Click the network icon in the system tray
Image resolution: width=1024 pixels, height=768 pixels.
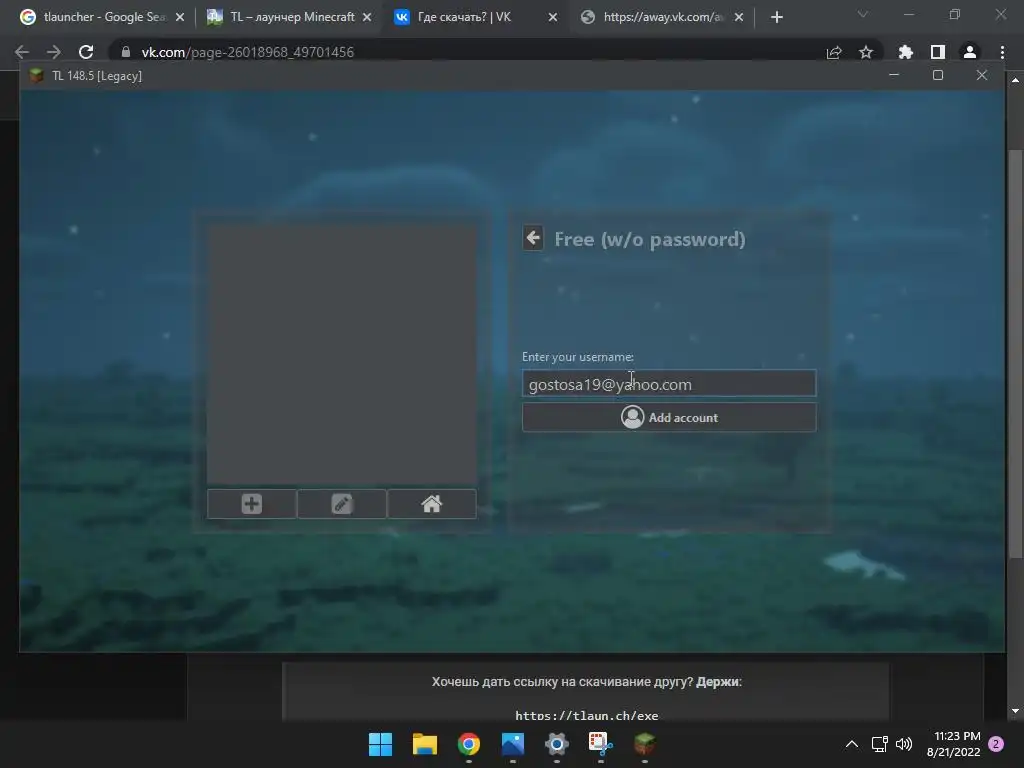click(x=879, y=744)
